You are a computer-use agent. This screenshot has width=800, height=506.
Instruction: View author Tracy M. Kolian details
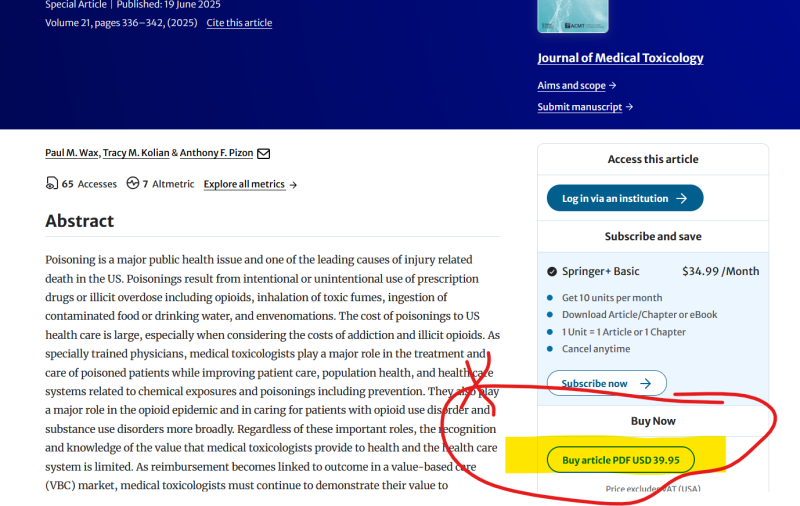click(135, 153)
